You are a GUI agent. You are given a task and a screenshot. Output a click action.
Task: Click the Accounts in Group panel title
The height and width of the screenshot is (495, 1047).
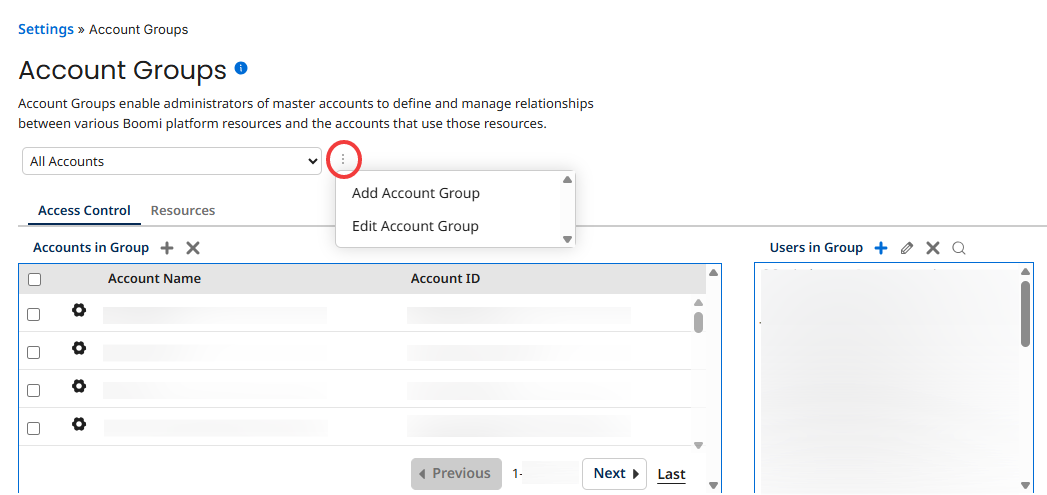coord(91,248)
